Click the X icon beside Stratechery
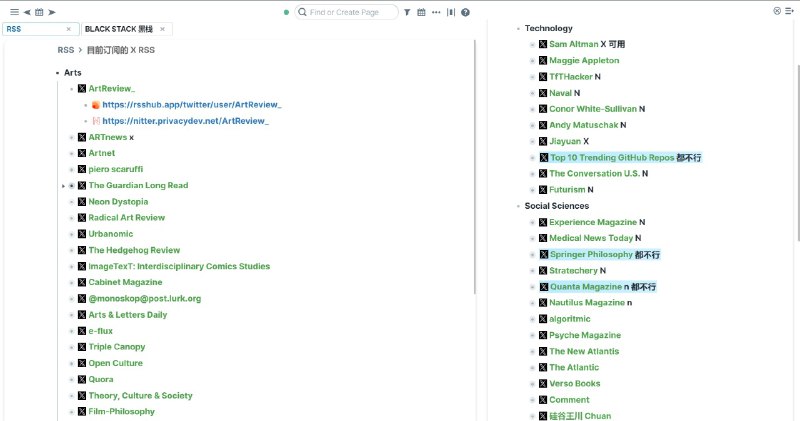Viewport: 800px width, 421px height. (x=543, y=270)
